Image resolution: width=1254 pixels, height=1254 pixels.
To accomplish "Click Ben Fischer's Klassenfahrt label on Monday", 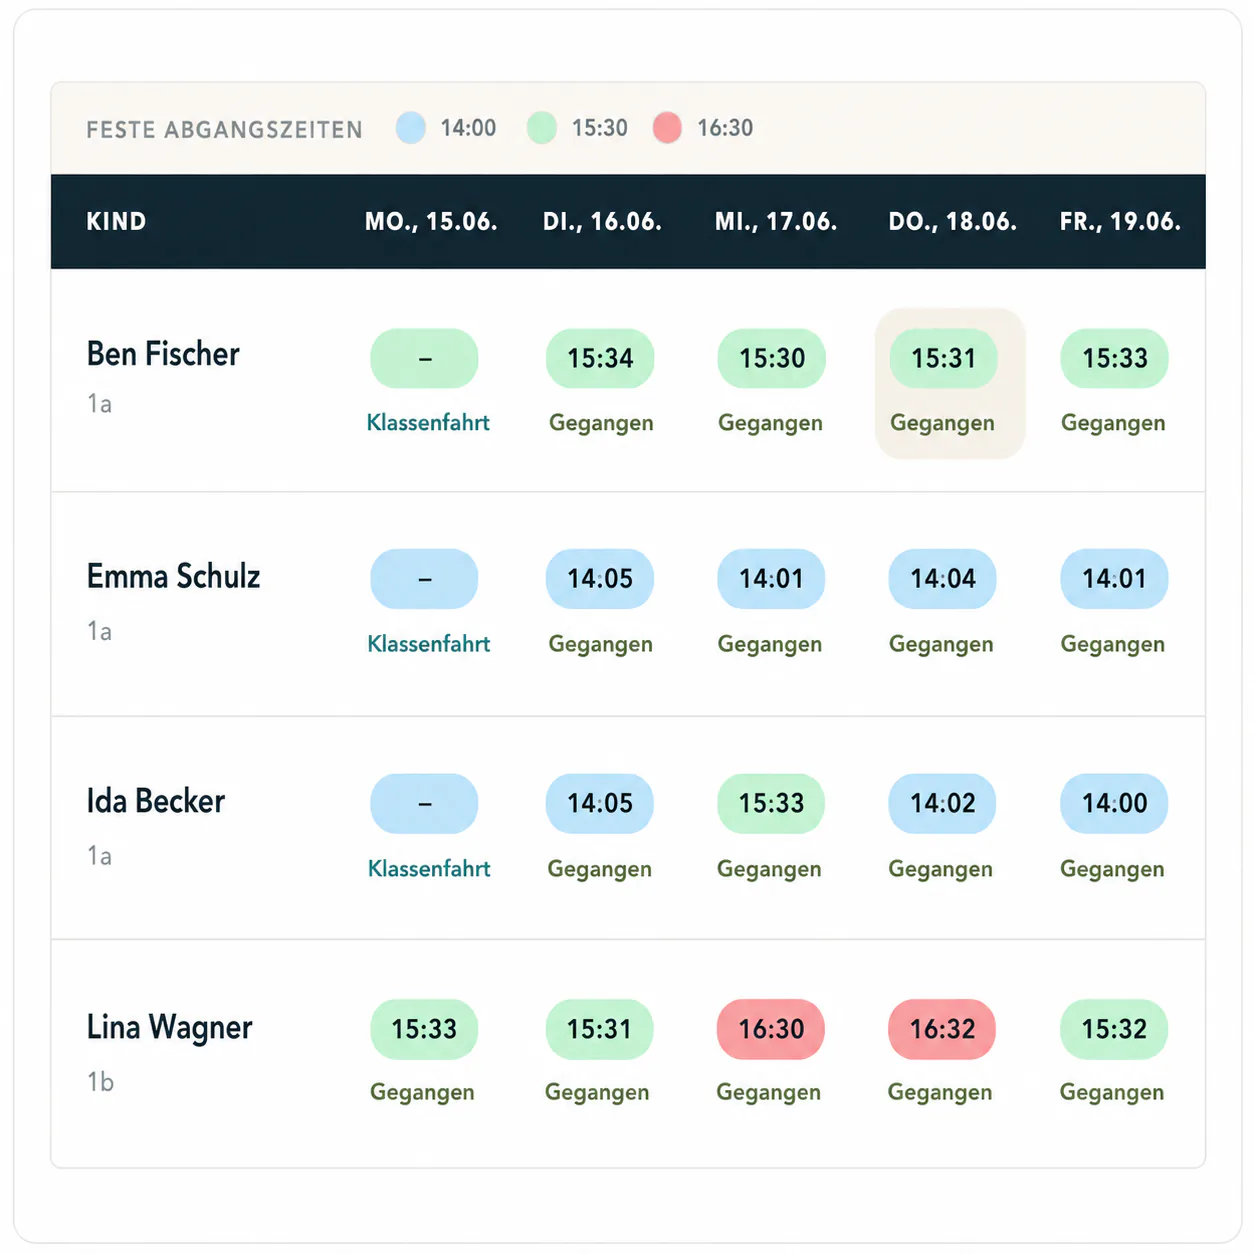I will point(428,423).
